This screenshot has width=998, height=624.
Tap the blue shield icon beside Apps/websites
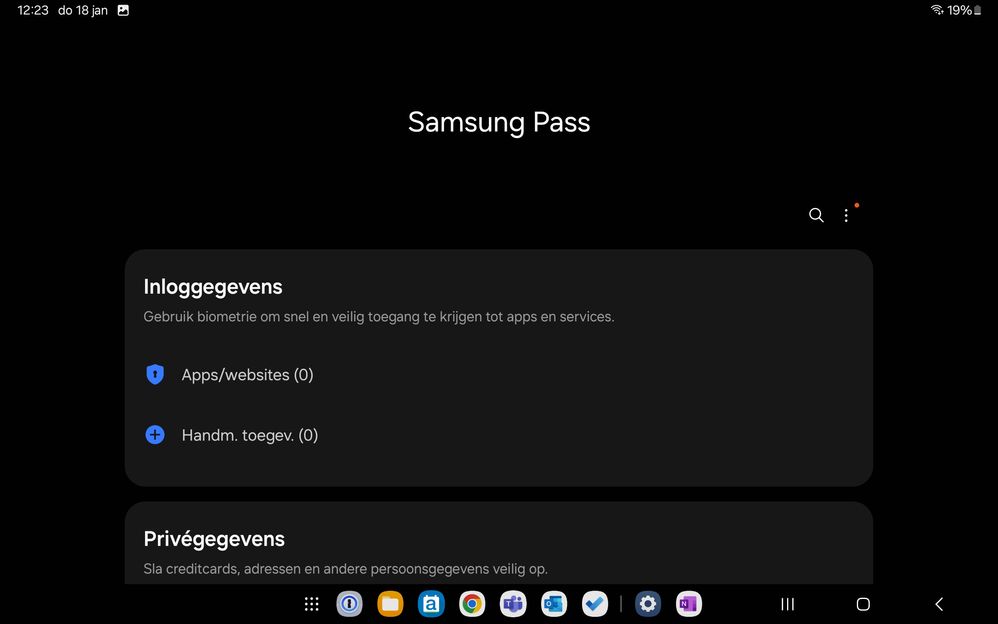pyautogui.click(x=155, y=374)
